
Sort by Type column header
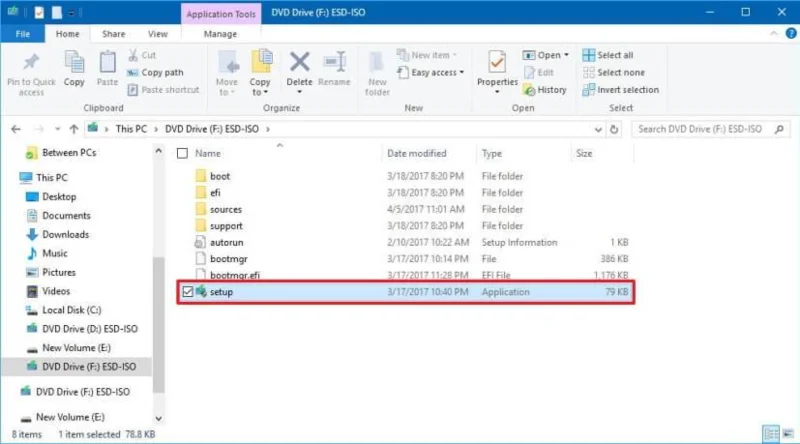point(492,153)
